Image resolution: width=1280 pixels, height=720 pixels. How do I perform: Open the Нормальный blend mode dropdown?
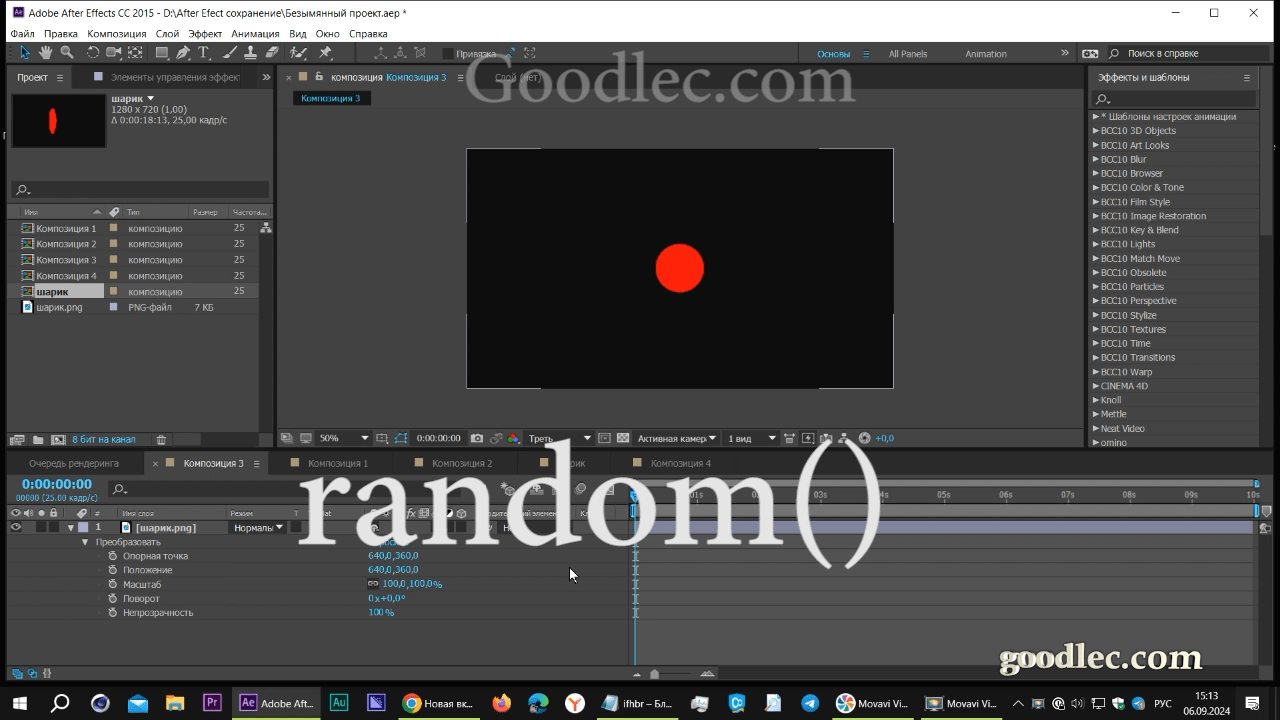(x=258, y=527)
